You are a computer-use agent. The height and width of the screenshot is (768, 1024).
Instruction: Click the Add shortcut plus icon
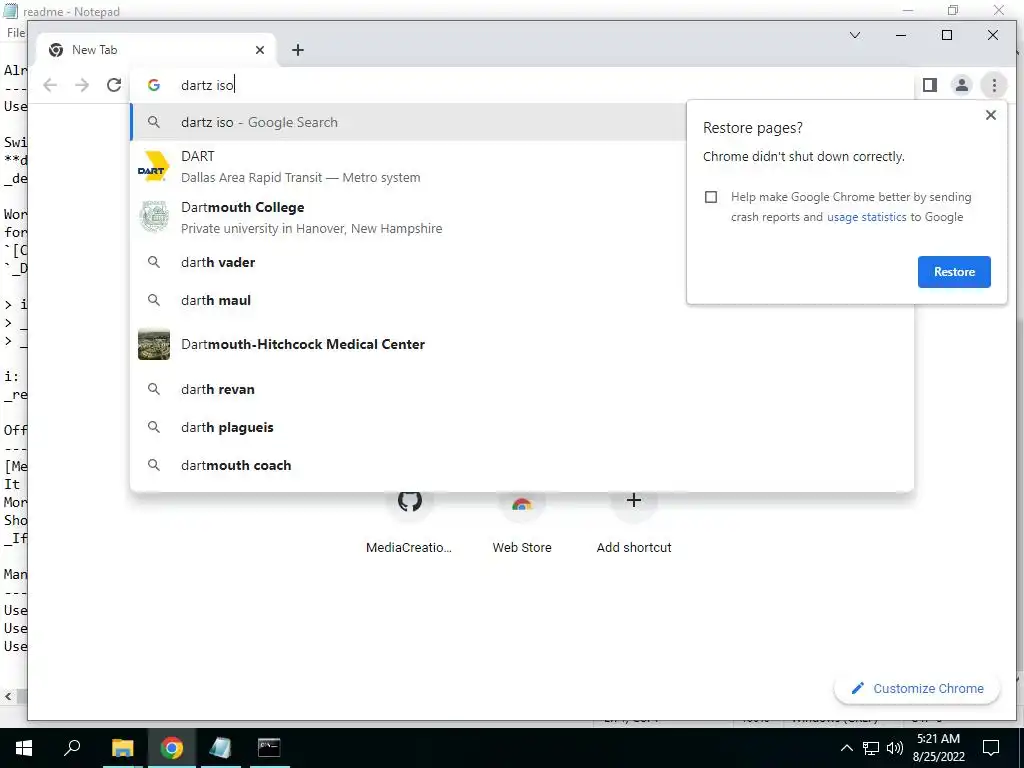pyautogui.click(x=633, y=500)
